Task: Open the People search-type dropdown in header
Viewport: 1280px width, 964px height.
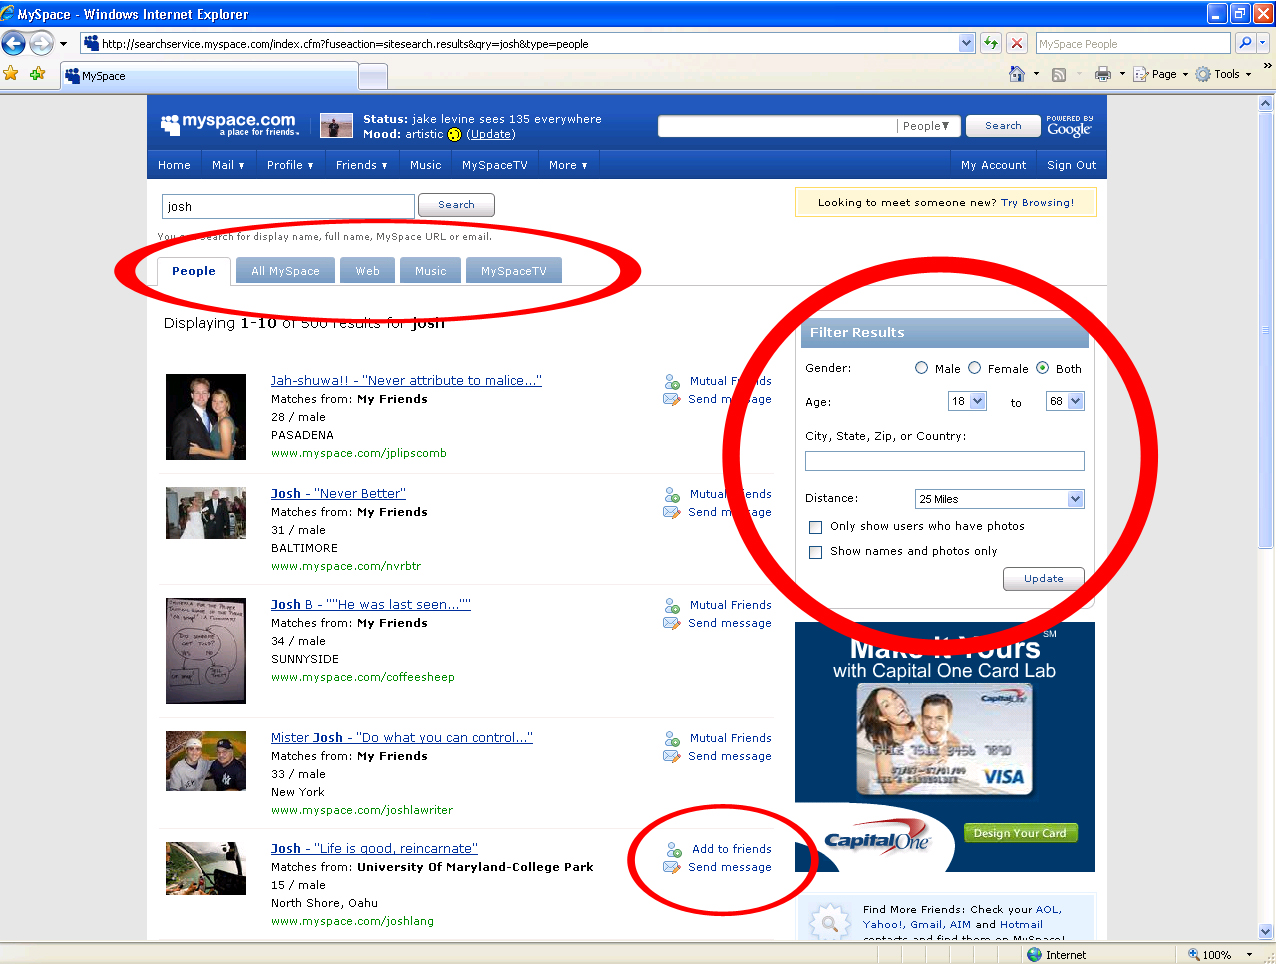Action: 928,126
